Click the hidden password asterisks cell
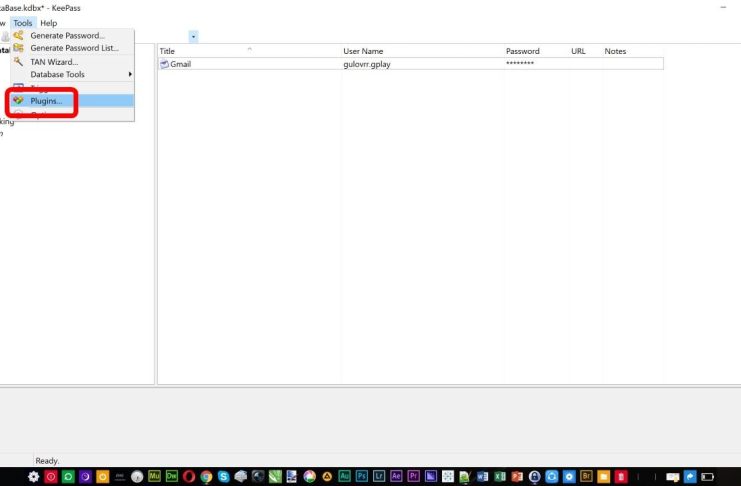741x486 pixels. pyautogui.click(x=520, y=63)
